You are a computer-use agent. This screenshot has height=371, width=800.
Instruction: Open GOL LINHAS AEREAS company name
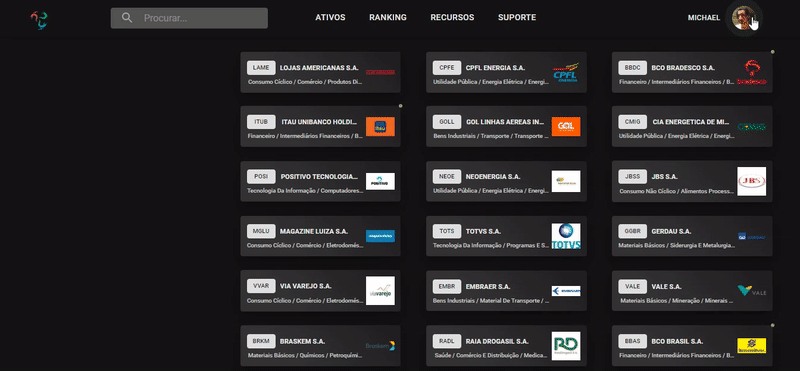505,122
